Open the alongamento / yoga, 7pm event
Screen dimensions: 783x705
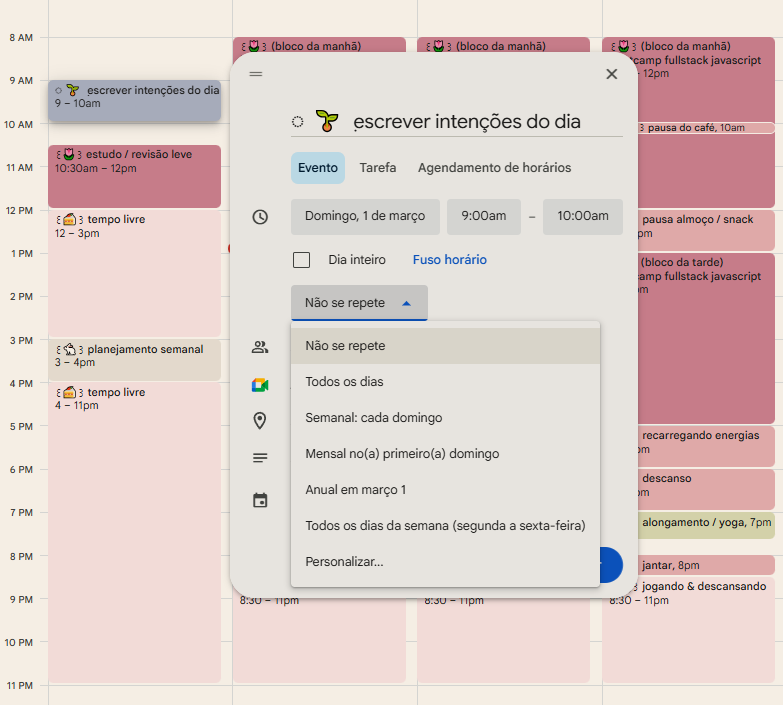706,525
